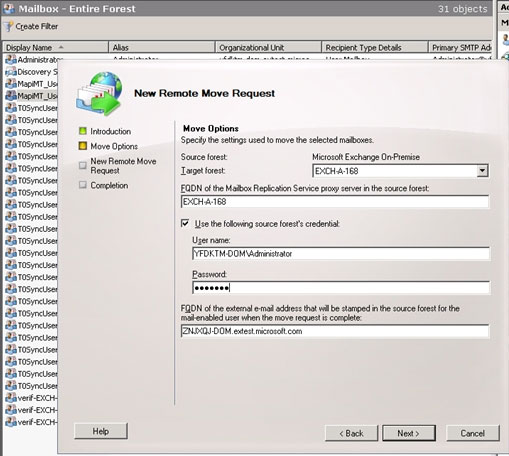Image resolution: width=509 pixels, height=456 pixels.
Task: Click the green Introduction step indicator
Action: point(83,131)
